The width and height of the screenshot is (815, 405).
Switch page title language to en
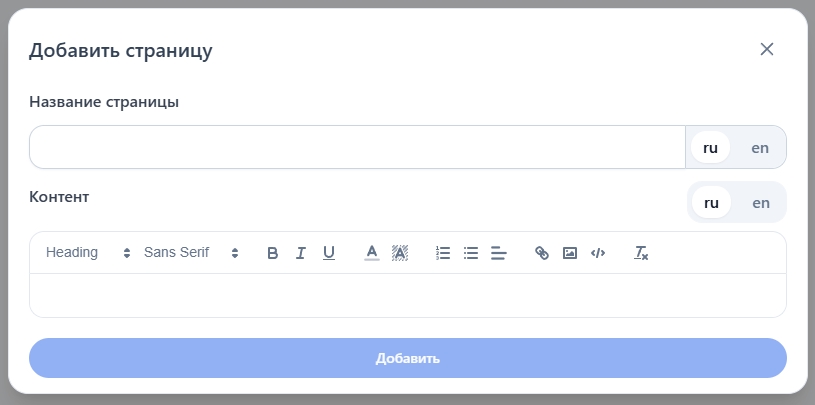(x=760, y=147)
